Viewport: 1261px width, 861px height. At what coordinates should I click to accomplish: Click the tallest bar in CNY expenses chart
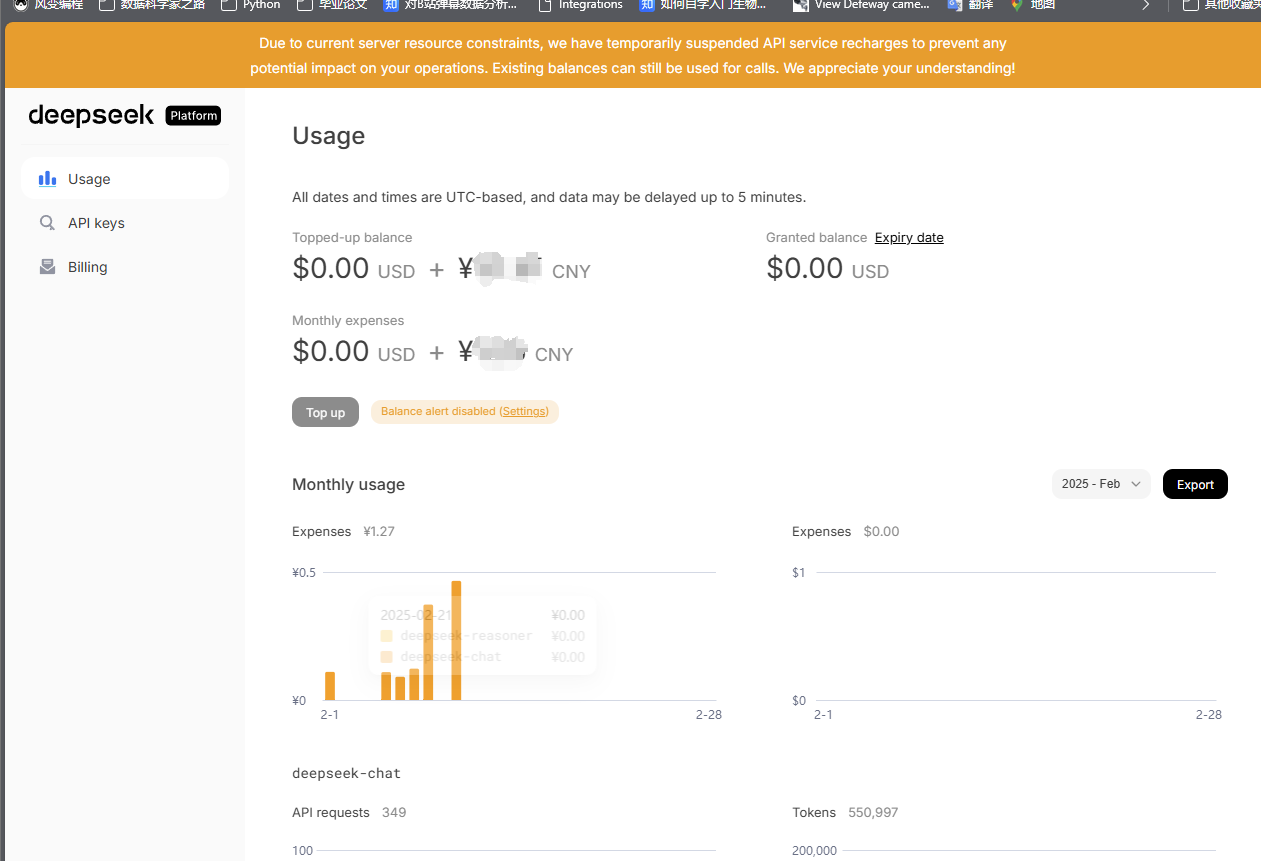(x=456, y=640)
